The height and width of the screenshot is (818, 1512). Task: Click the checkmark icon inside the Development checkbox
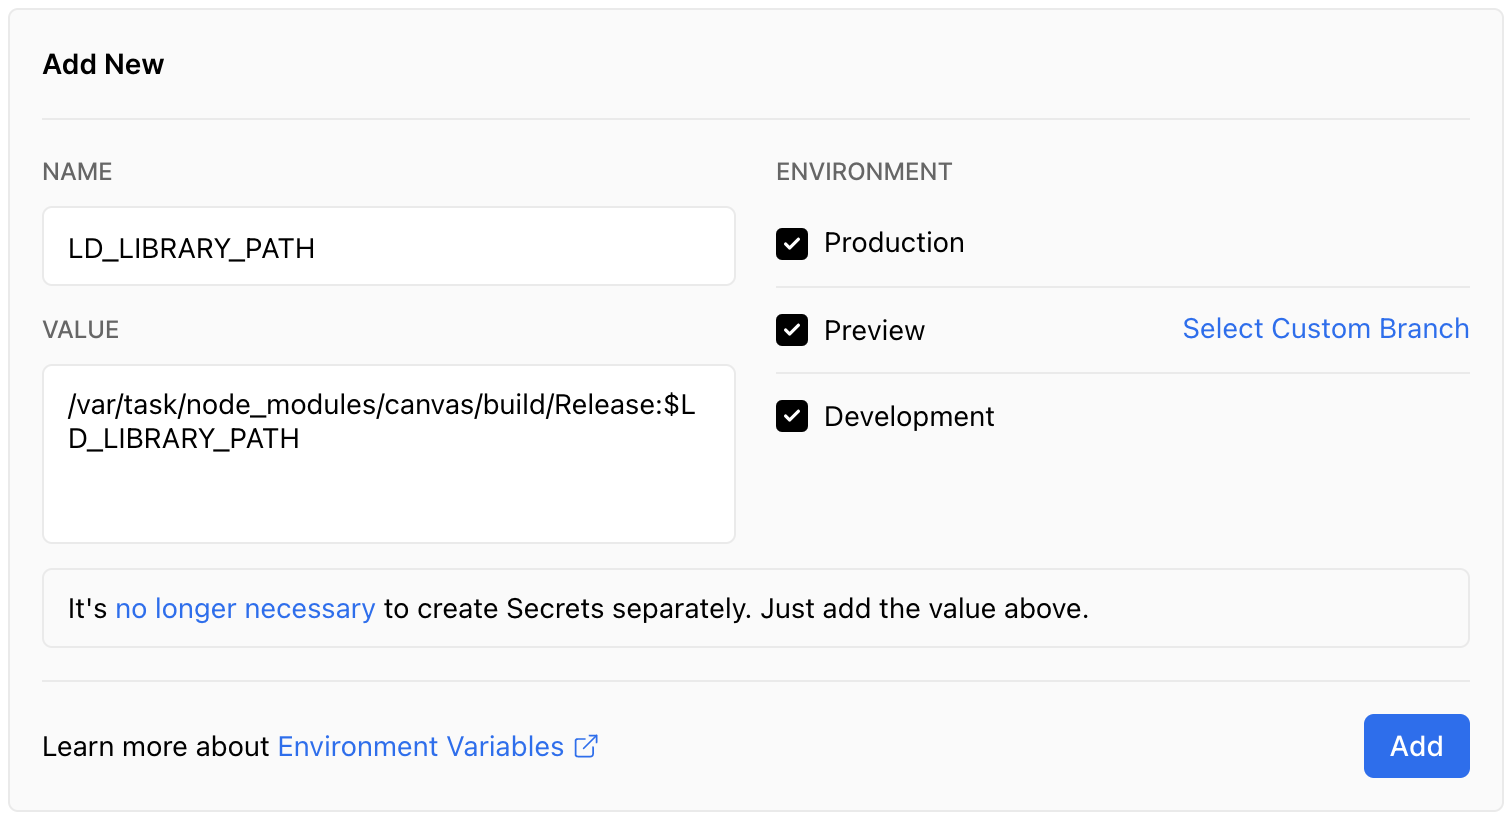tap(791, 416)
